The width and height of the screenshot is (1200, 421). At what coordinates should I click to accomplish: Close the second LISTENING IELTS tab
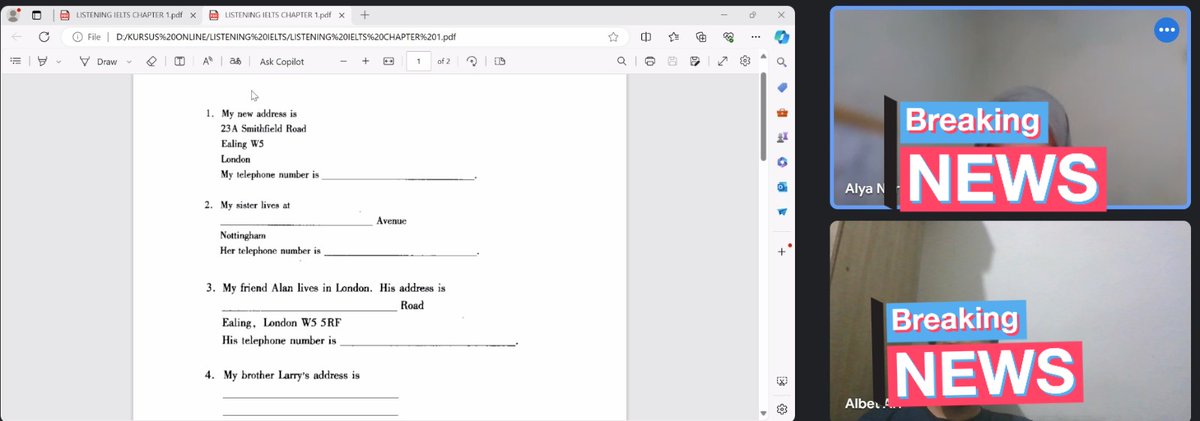click(x=343, y=15)
